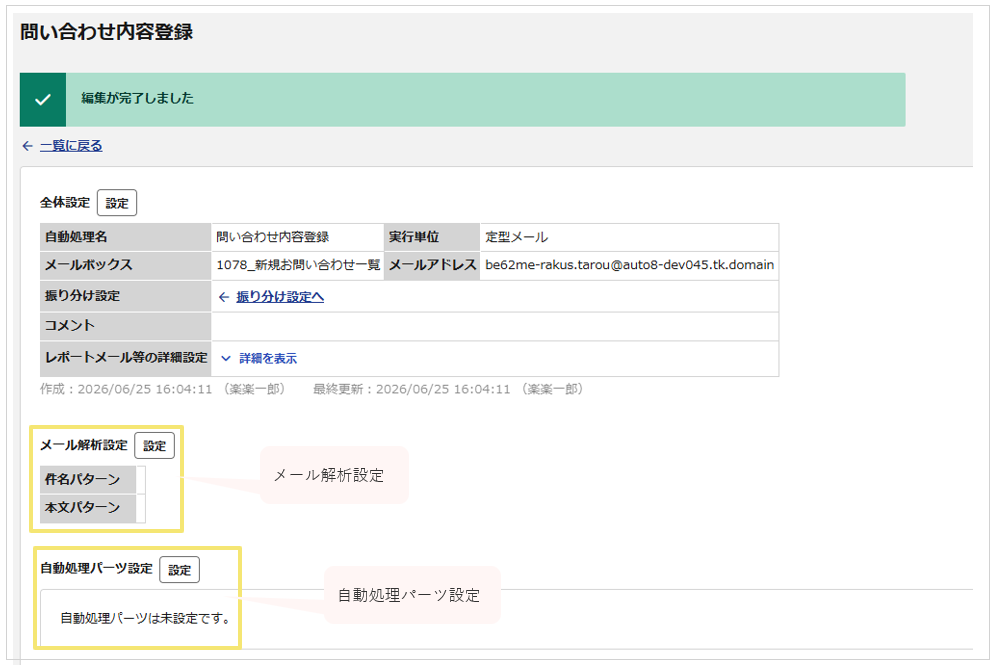Select the メールアドレス header cell
The width and height of the screenshot is (995, 665).
point(432,265)
